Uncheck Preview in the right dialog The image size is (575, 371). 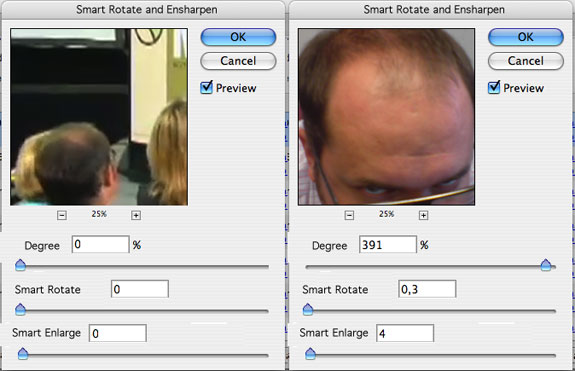click(x=494, y=88)
